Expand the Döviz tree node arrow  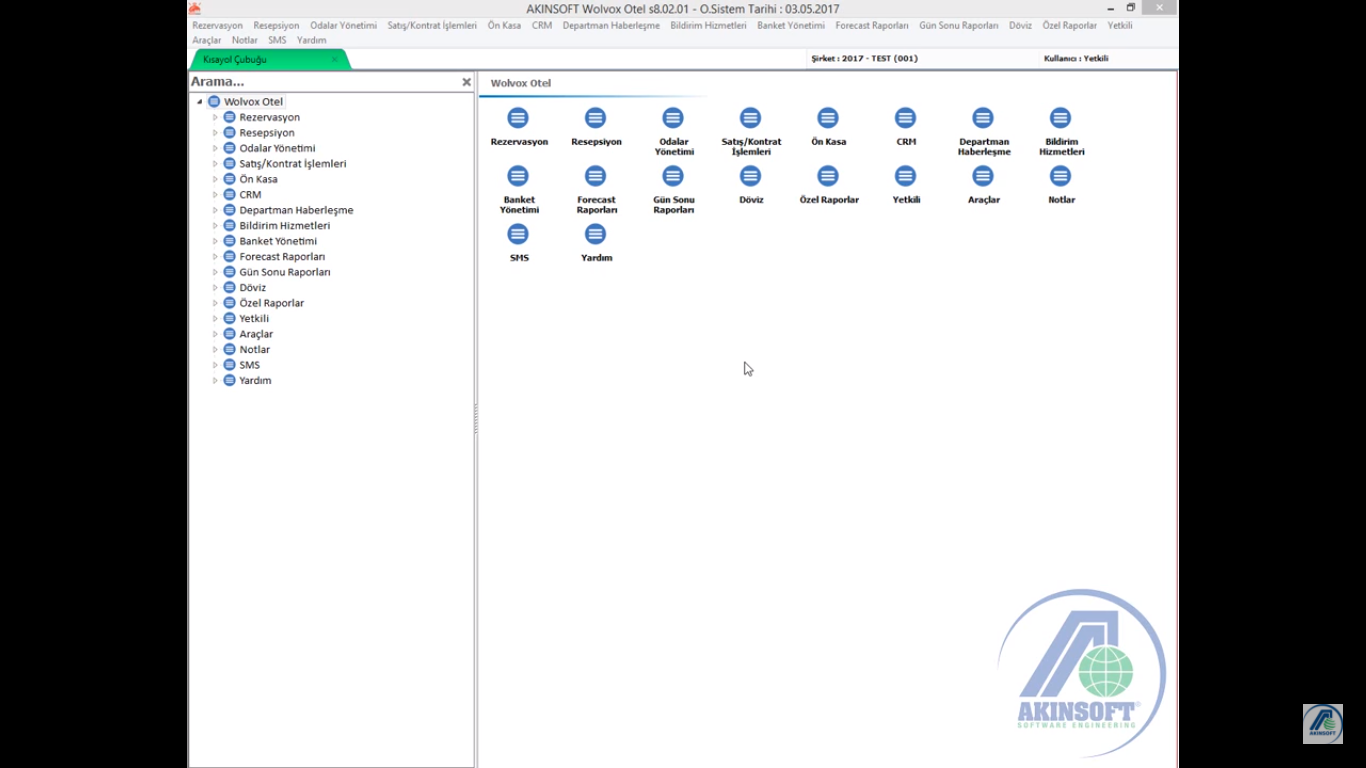pos(215,288)
